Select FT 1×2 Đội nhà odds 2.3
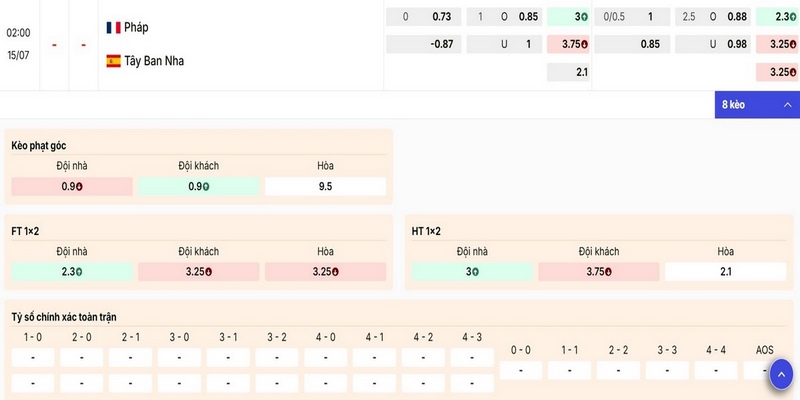Viewport: 800px width, 400px height. pyautogui.click(x=72, y=272)
